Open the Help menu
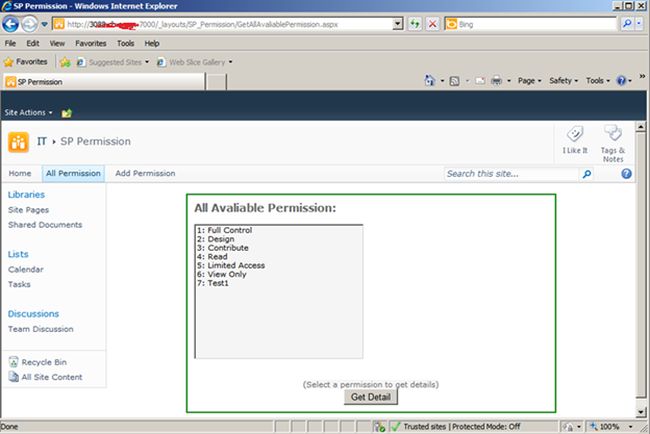The image size is (650, 434). click(152, 43)
